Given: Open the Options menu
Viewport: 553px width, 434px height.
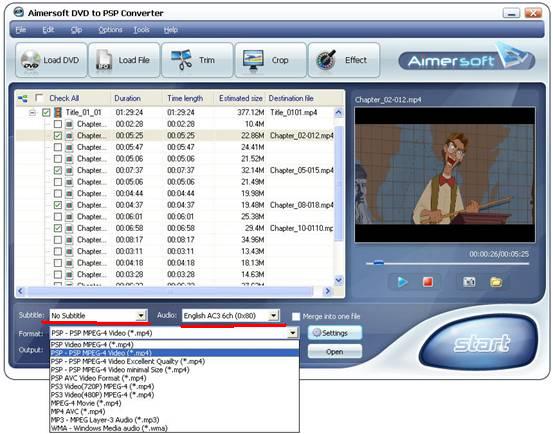Looking at the screenshot, I should (110, 30).
